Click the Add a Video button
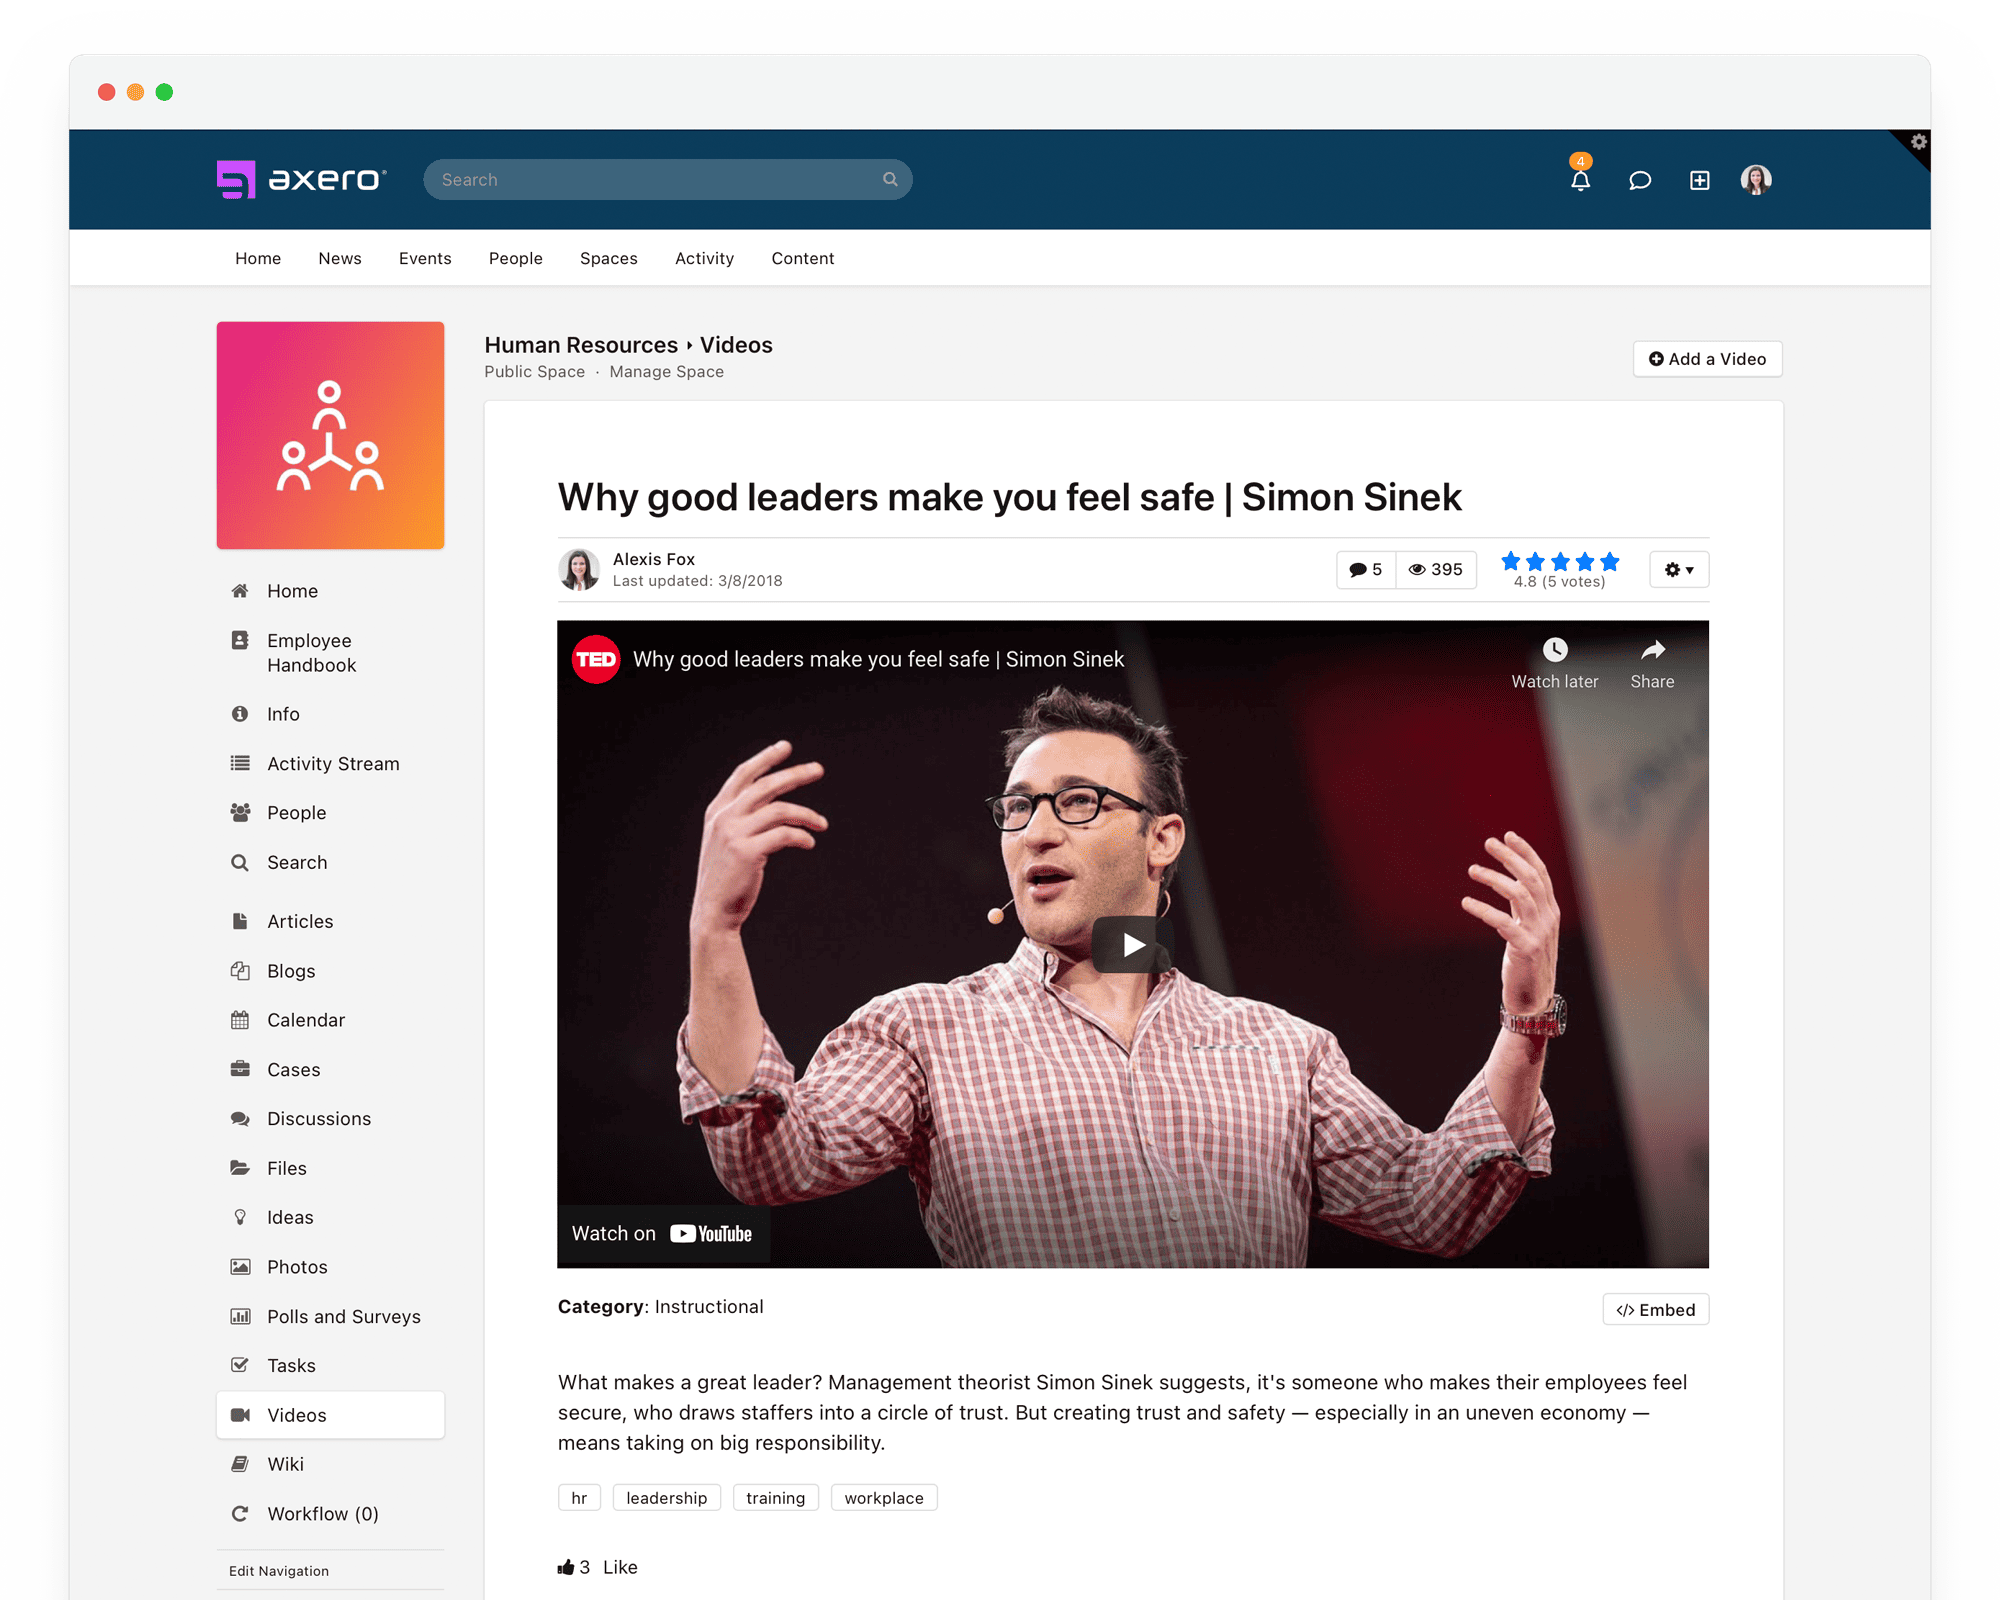The width and height of the screenshot is (2000, 1600). point(1707,358)
